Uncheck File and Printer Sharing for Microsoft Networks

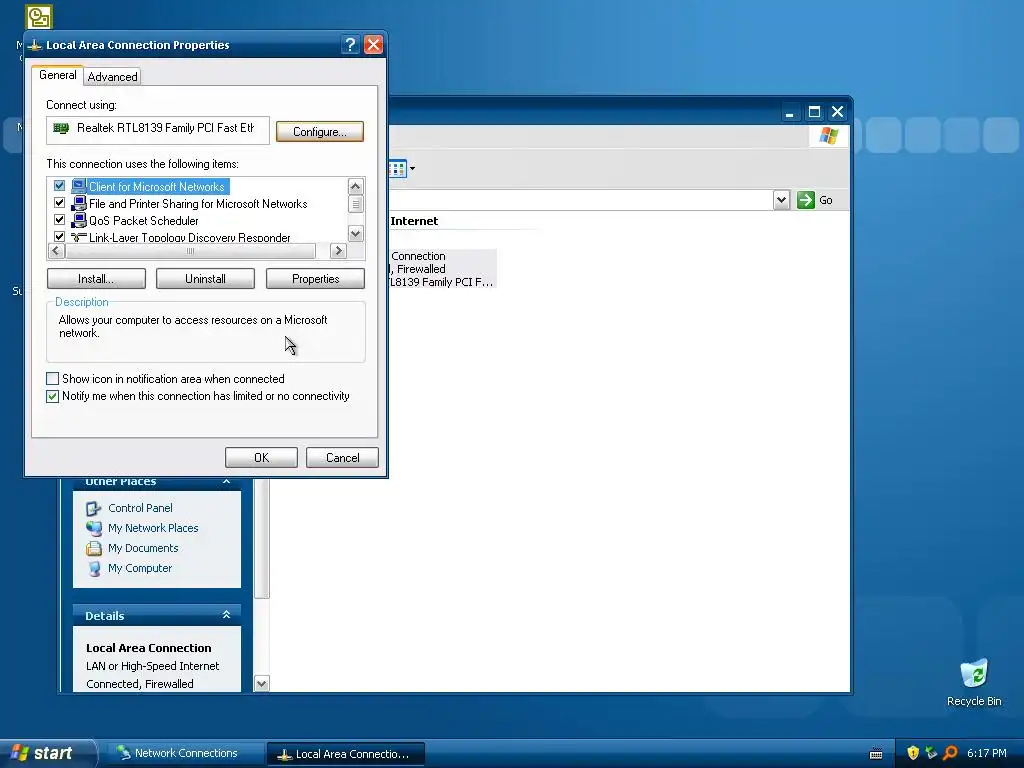pos(59,202)
